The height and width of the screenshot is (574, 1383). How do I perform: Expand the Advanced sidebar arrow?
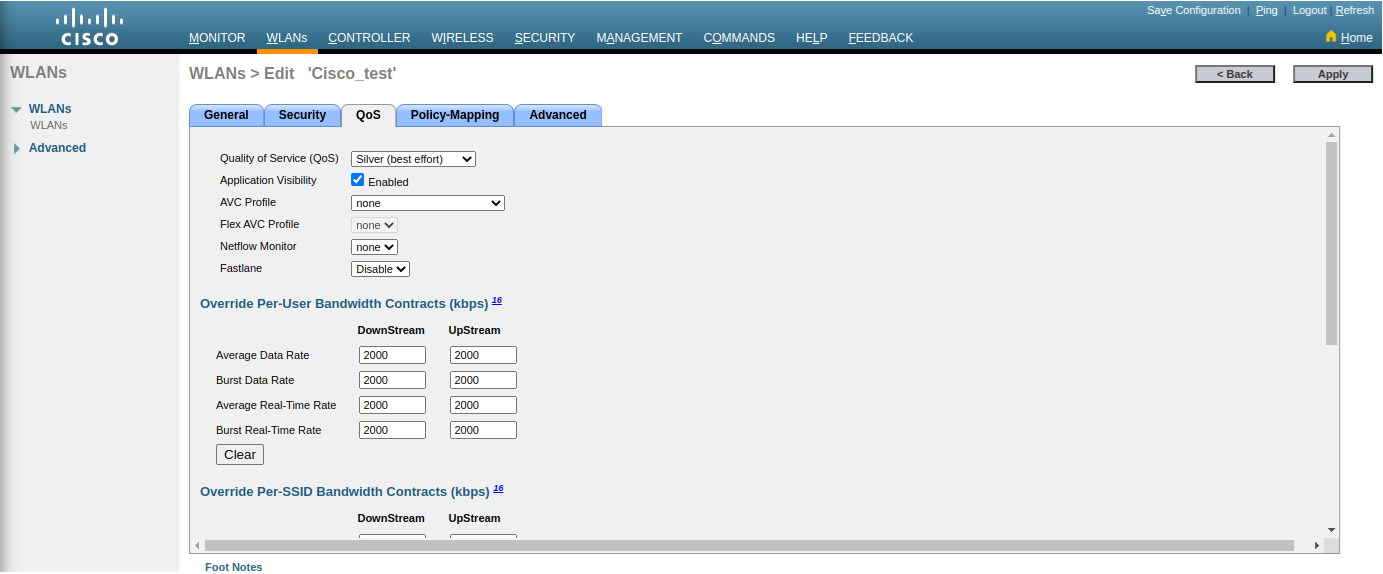(17, 148)
